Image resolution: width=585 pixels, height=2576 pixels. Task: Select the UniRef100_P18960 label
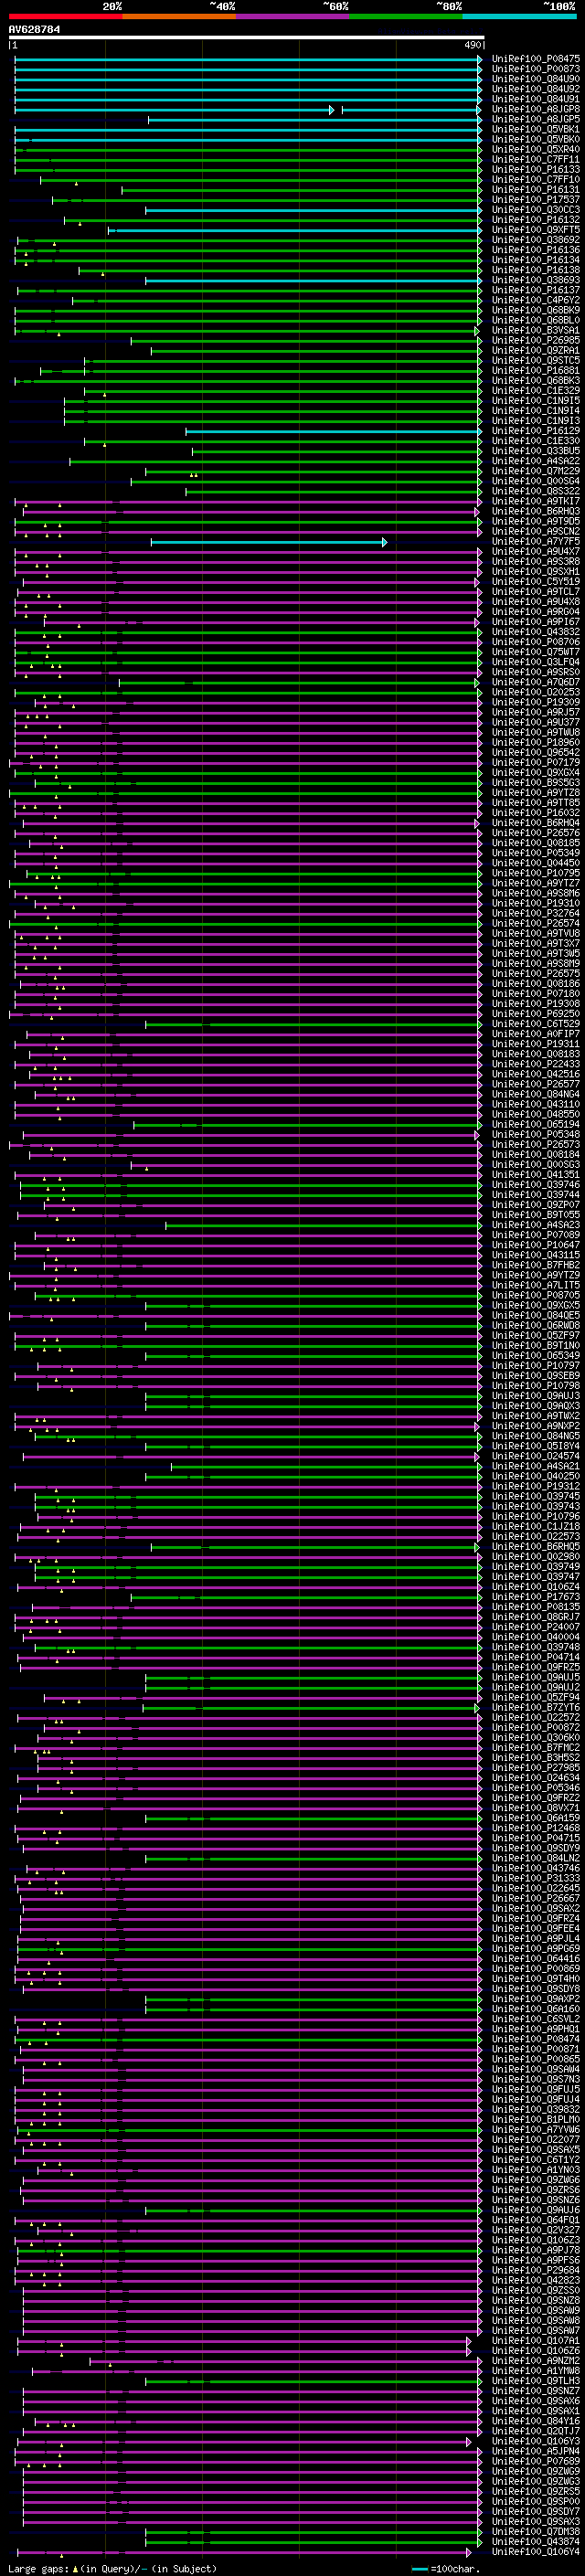pyautogui.click(x=536, y=743)
